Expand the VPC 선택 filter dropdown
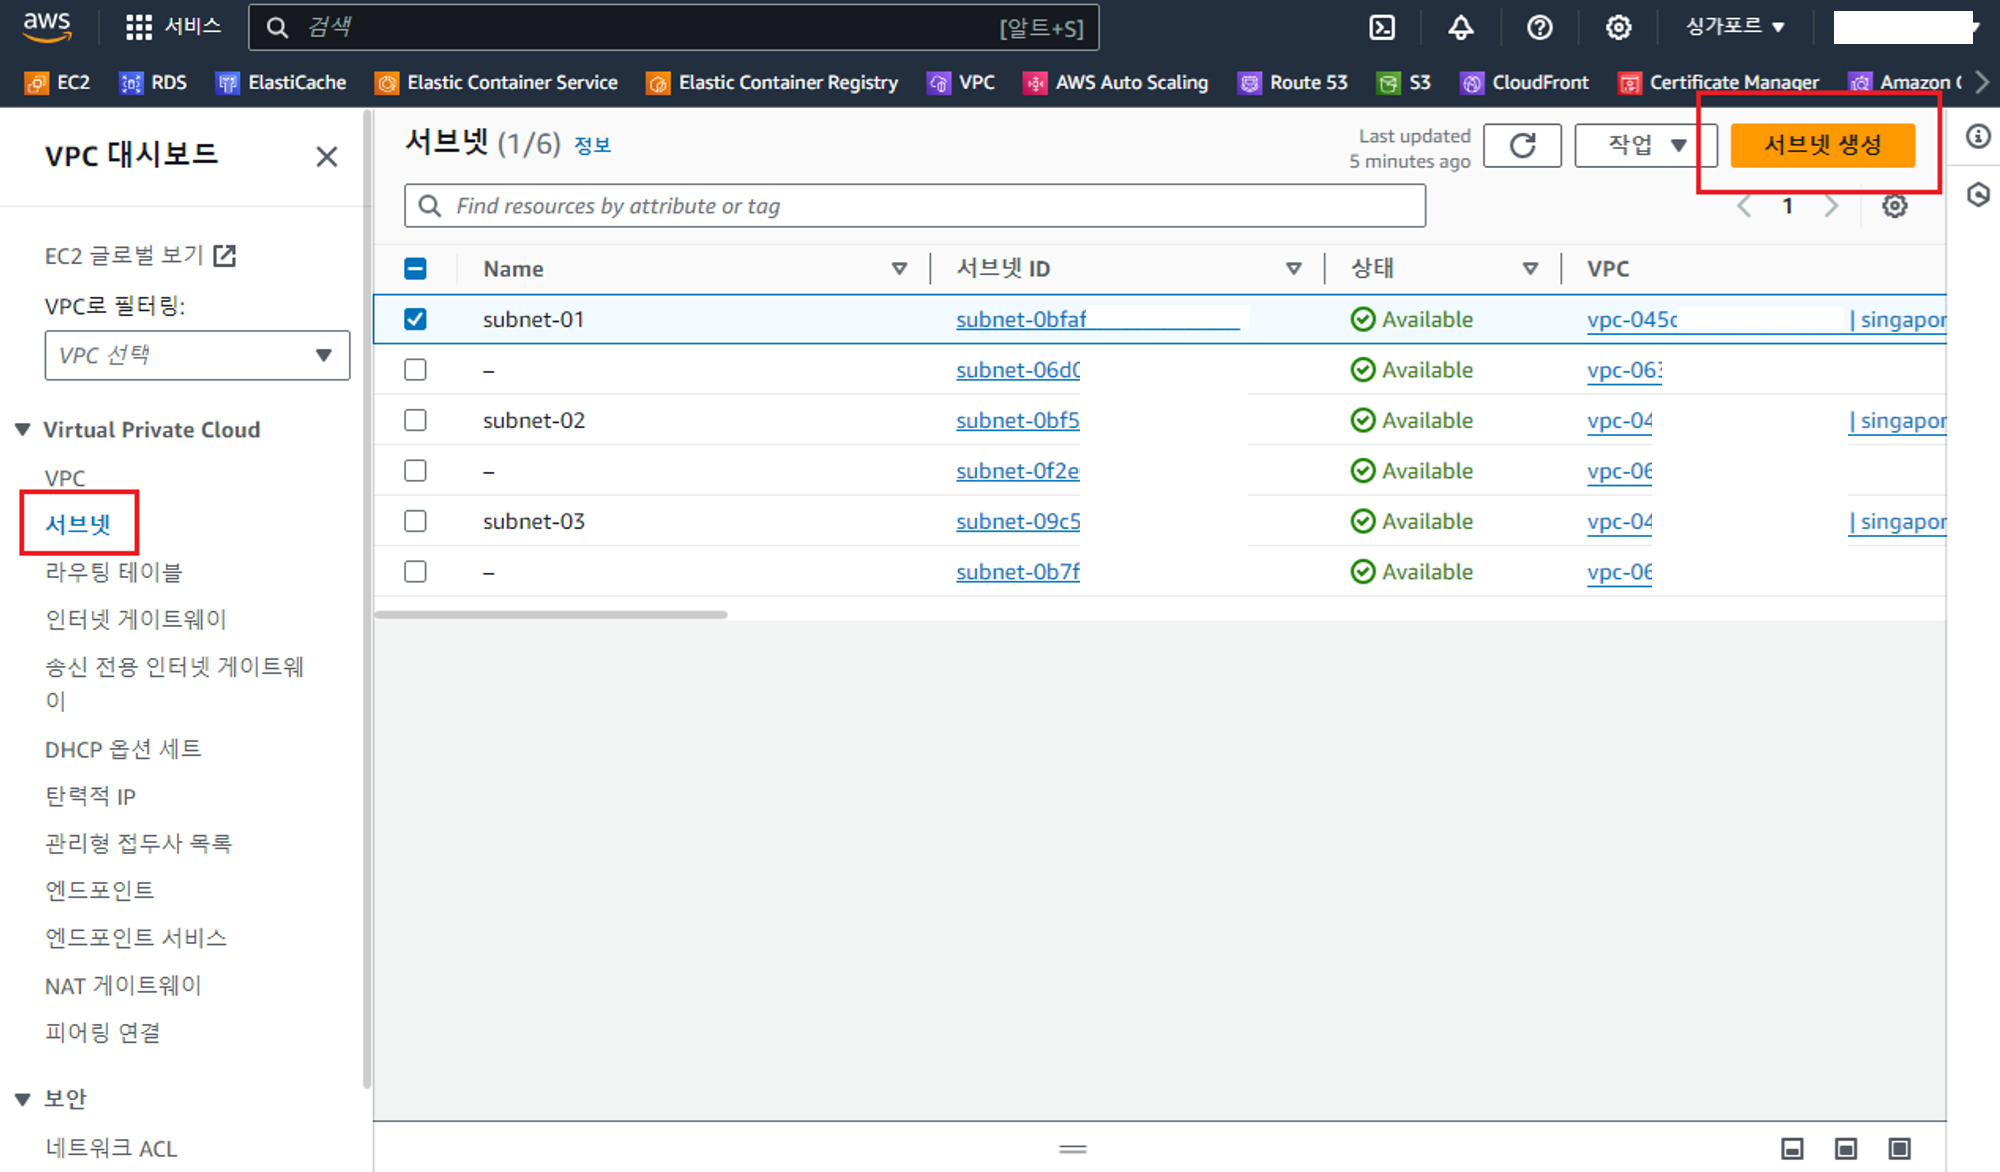Image resolution: width=2000 pixels, height=1172 pixels. (x=197, y=355)
